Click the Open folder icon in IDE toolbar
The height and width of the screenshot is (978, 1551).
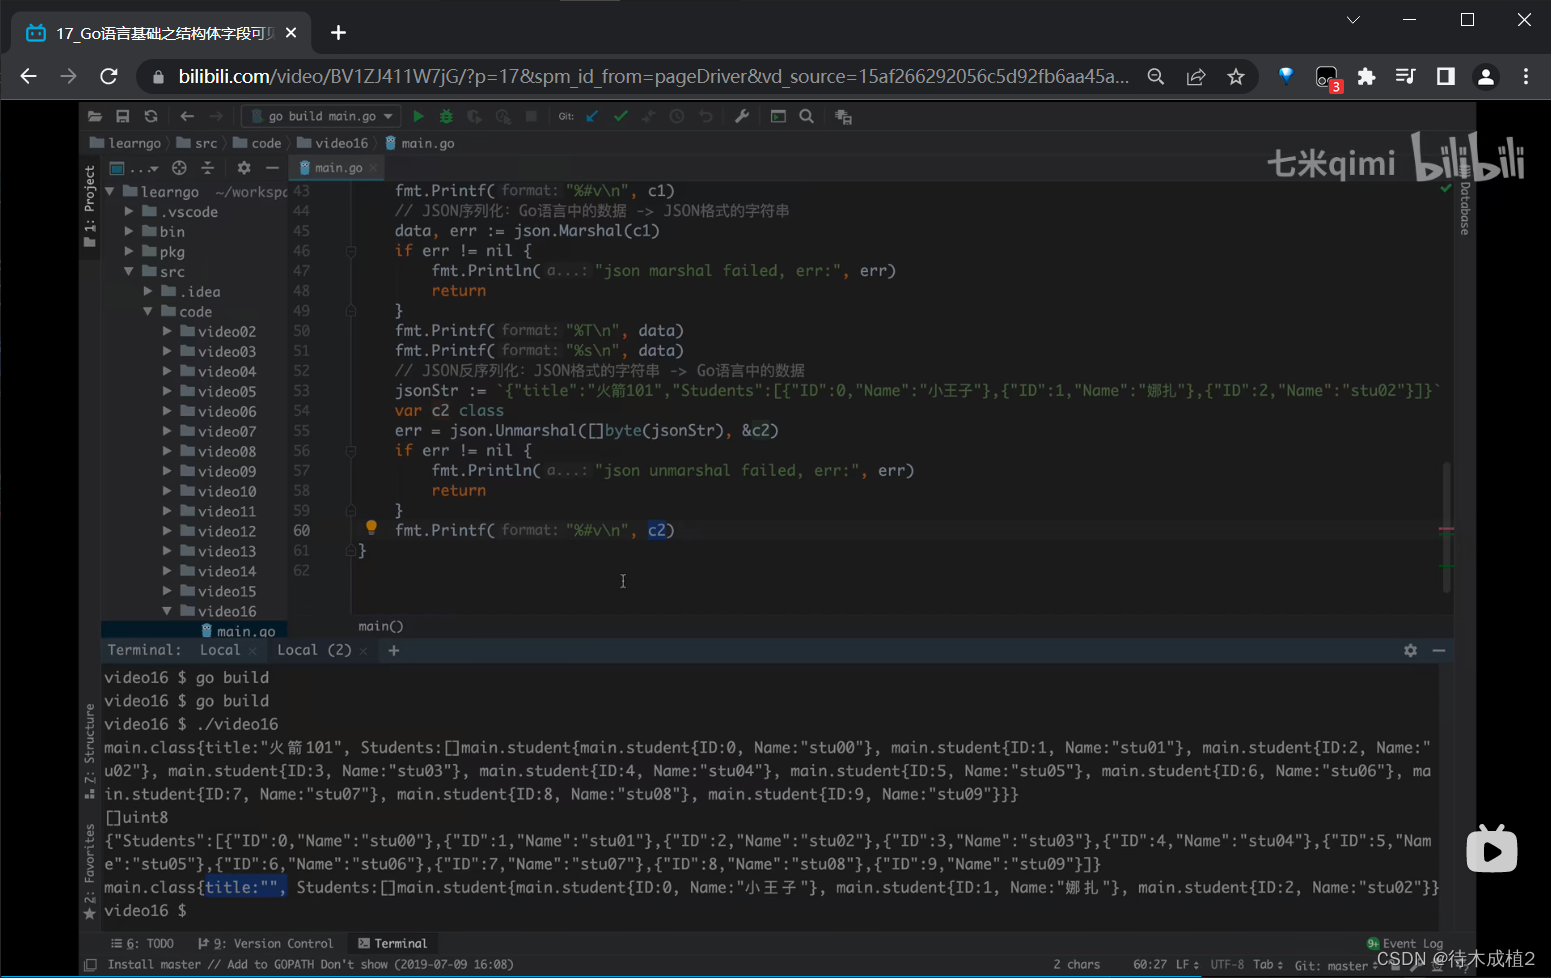(95, 117)
